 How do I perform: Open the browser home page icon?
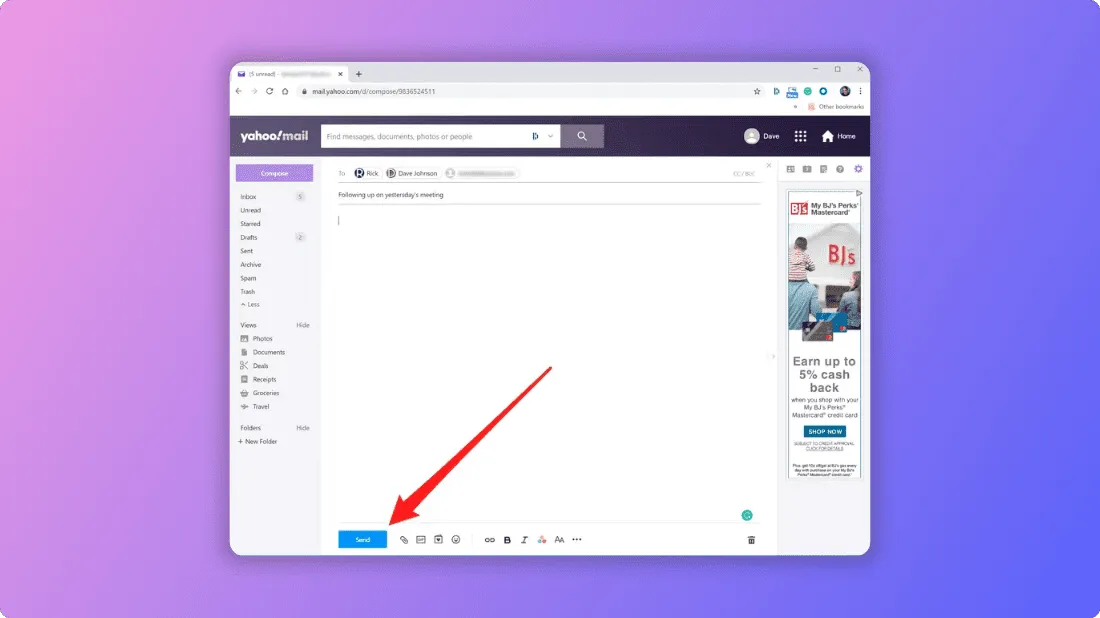pos(285,91)
